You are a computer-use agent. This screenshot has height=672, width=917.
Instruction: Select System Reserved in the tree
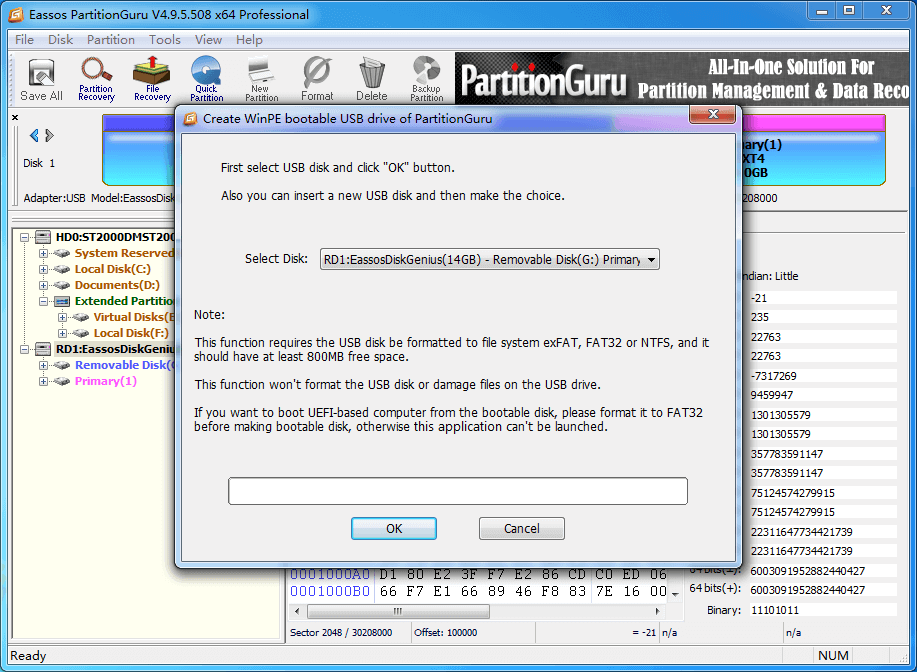coord(125,253)
